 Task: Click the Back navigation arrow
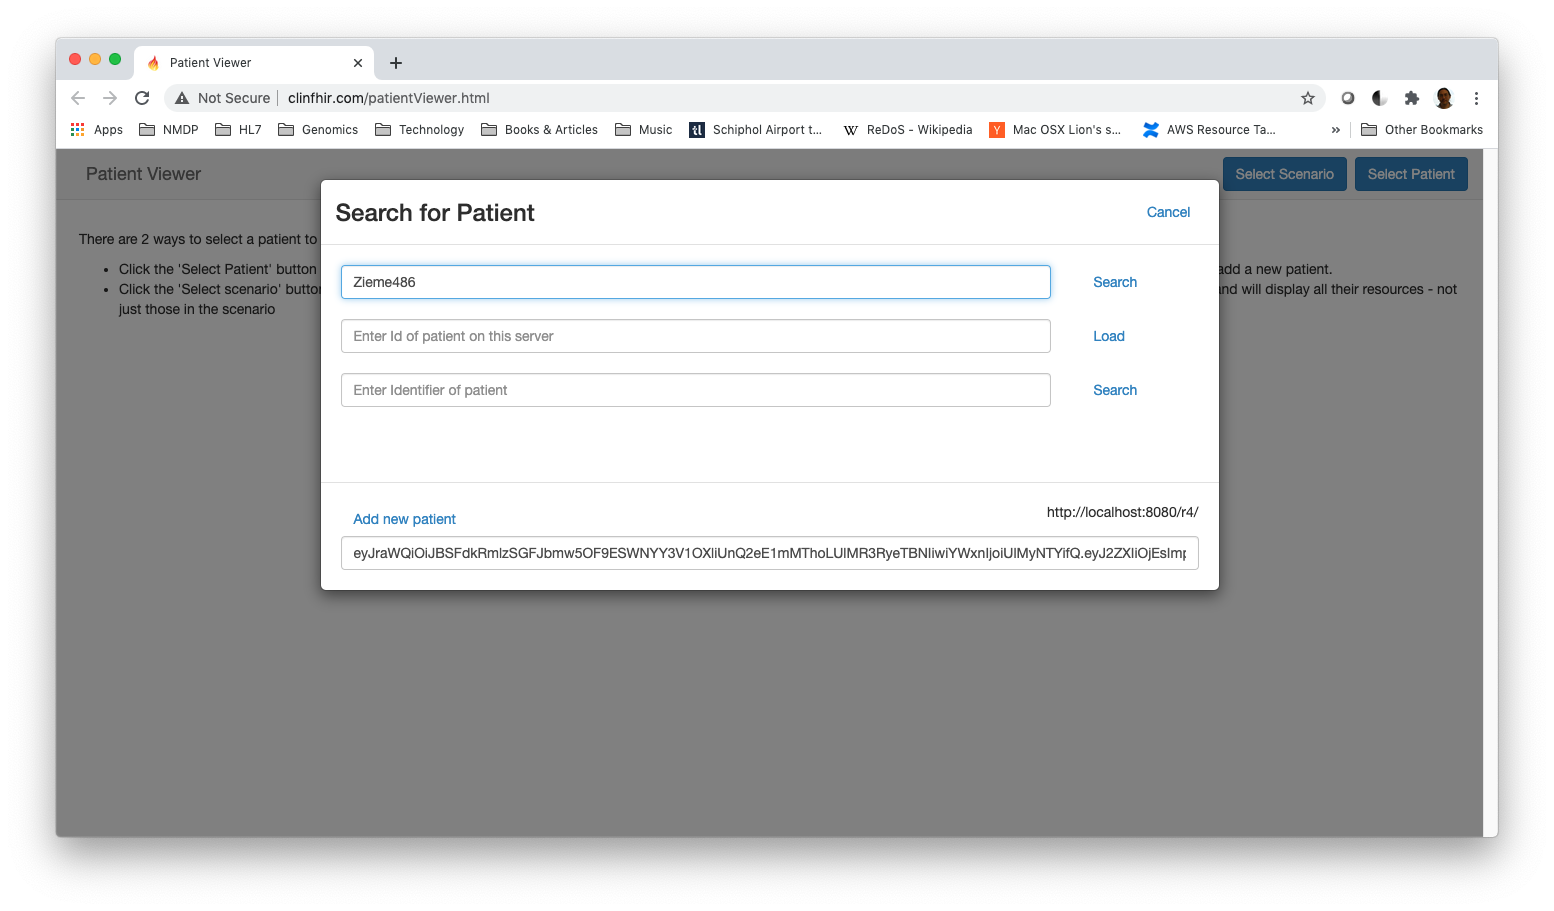(x=77, y=98)
